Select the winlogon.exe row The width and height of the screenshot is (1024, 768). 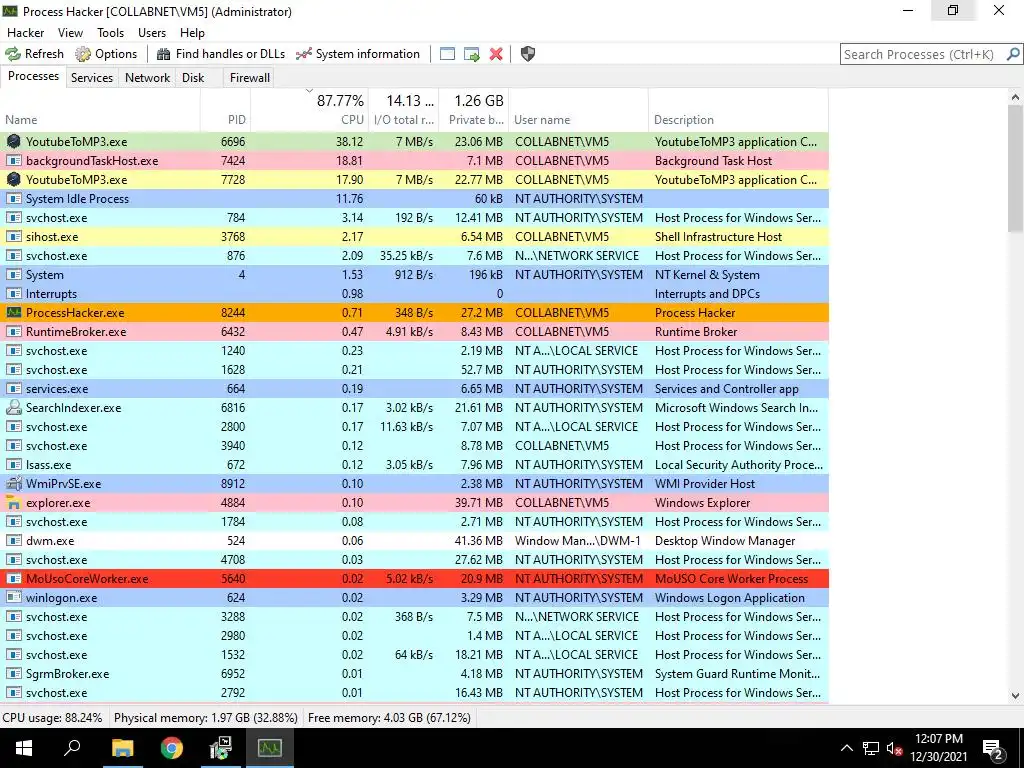[x=415, y=598]
